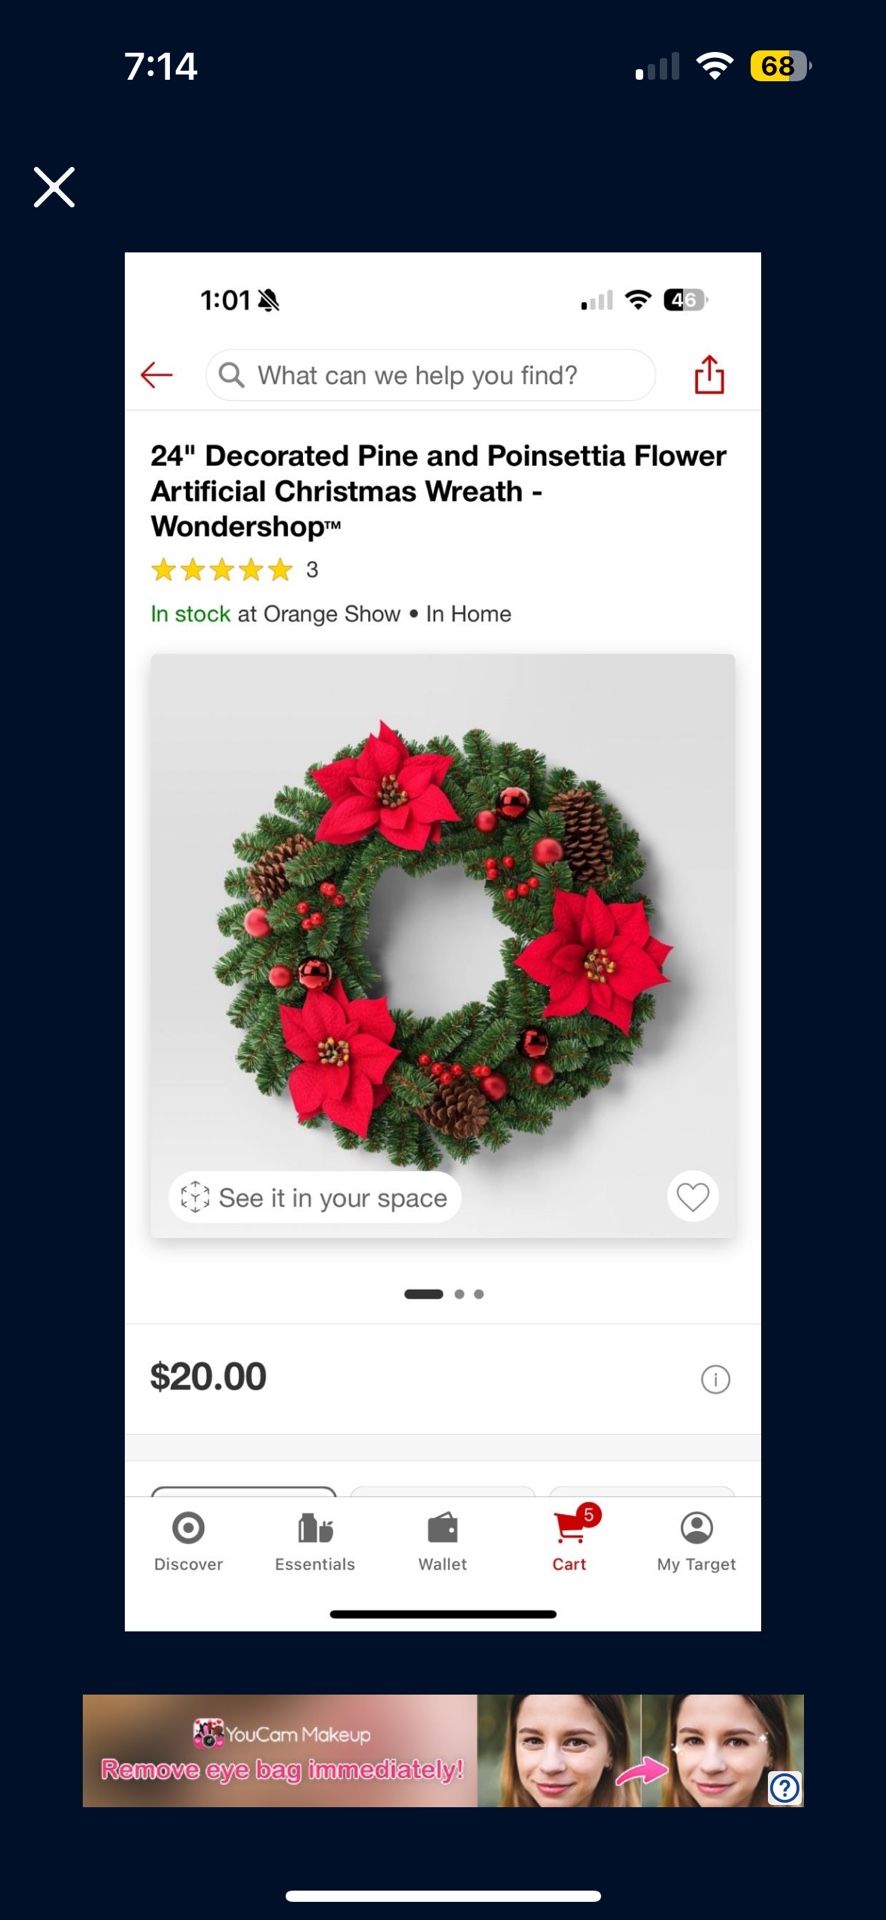Tap the wreath product image
The image size is (886, 1920).
443,945
